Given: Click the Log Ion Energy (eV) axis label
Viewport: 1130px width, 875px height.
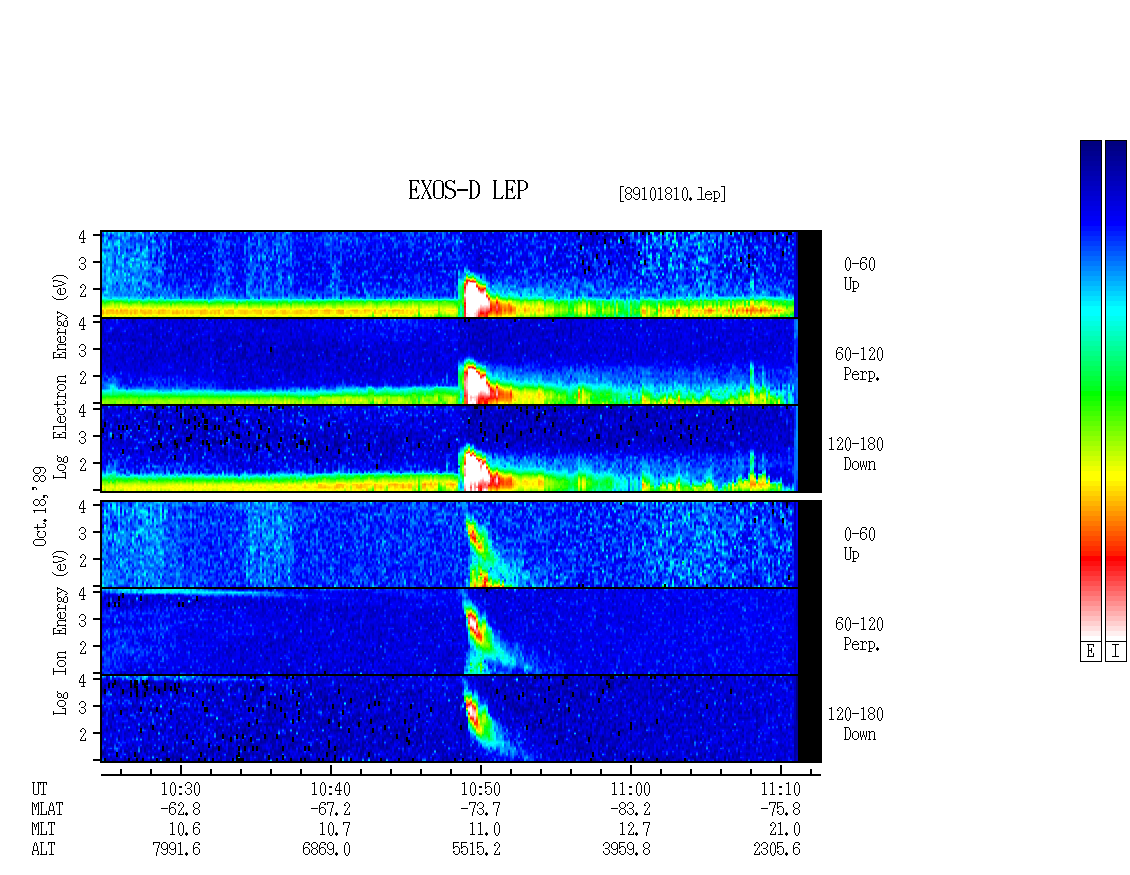Looking at the screenshot, I should (60, 632).
